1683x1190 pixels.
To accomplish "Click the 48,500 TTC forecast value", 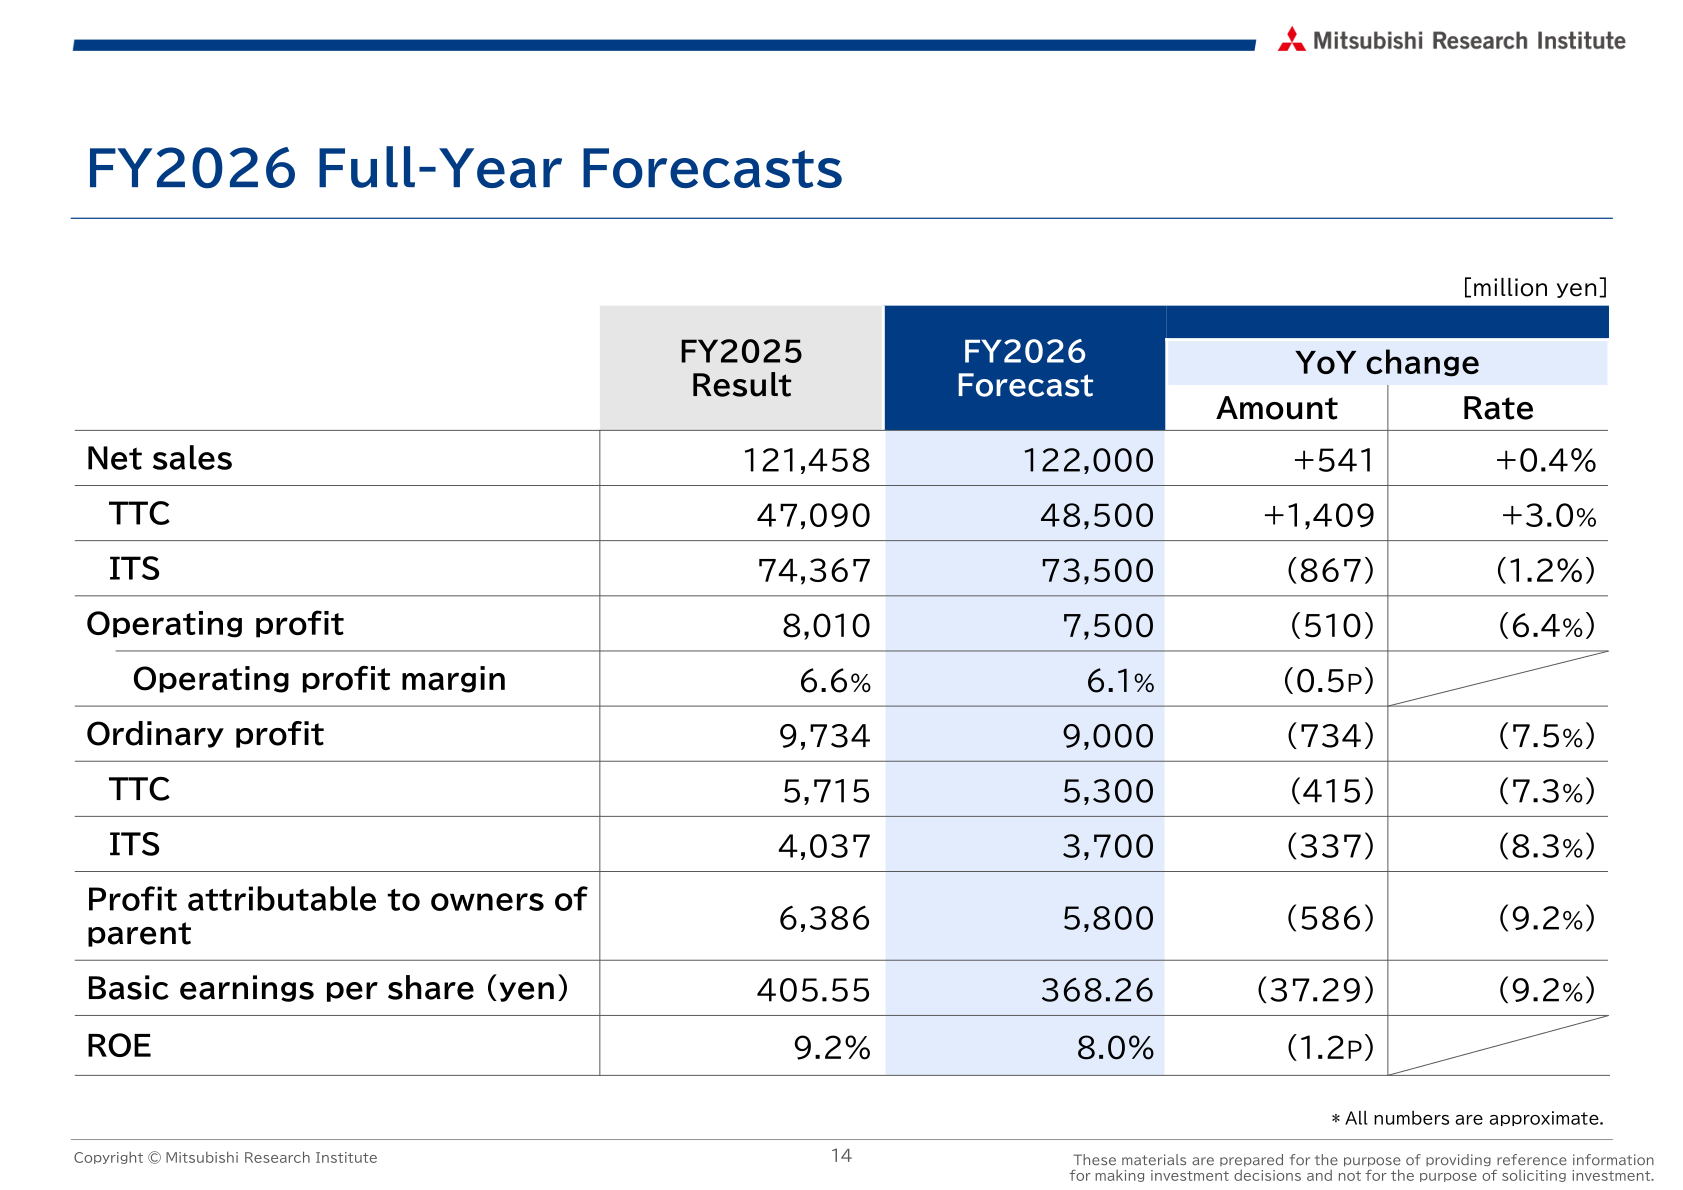I will [x=1096, y=515].
